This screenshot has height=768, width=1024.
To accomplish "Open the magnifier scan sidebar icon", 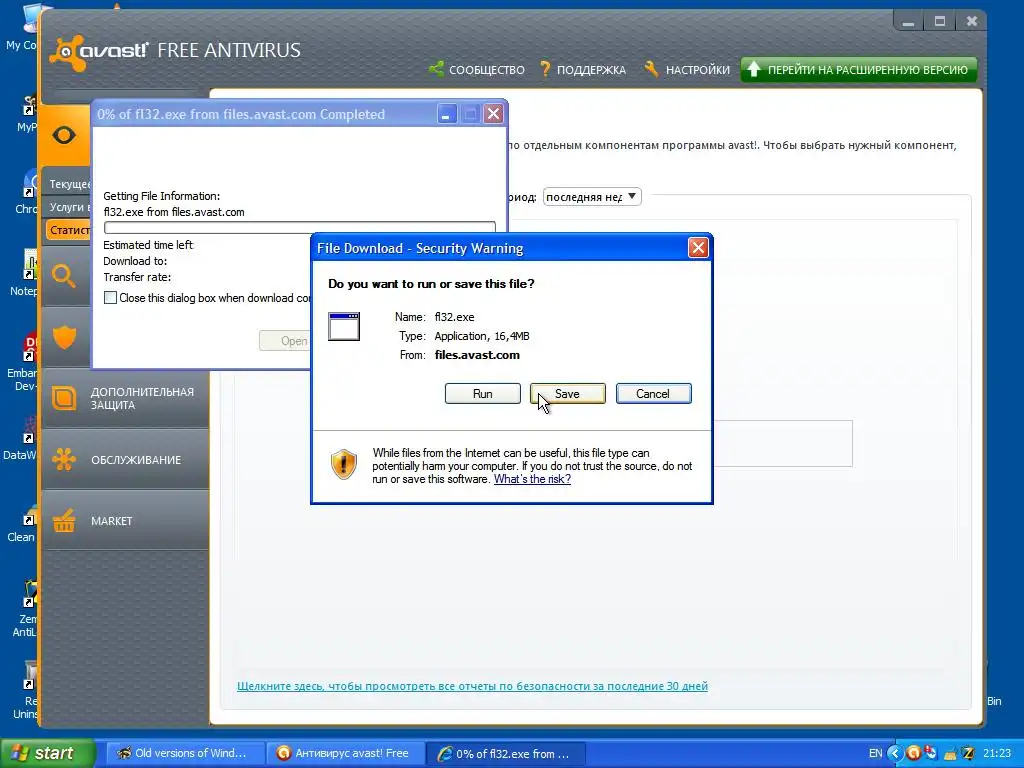I will [64, 276].
